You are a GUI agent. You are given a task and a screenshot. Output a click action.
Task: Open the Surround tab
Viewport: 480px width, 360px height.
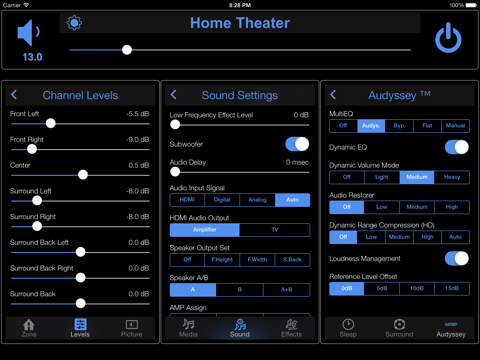[x=399, y=328]
